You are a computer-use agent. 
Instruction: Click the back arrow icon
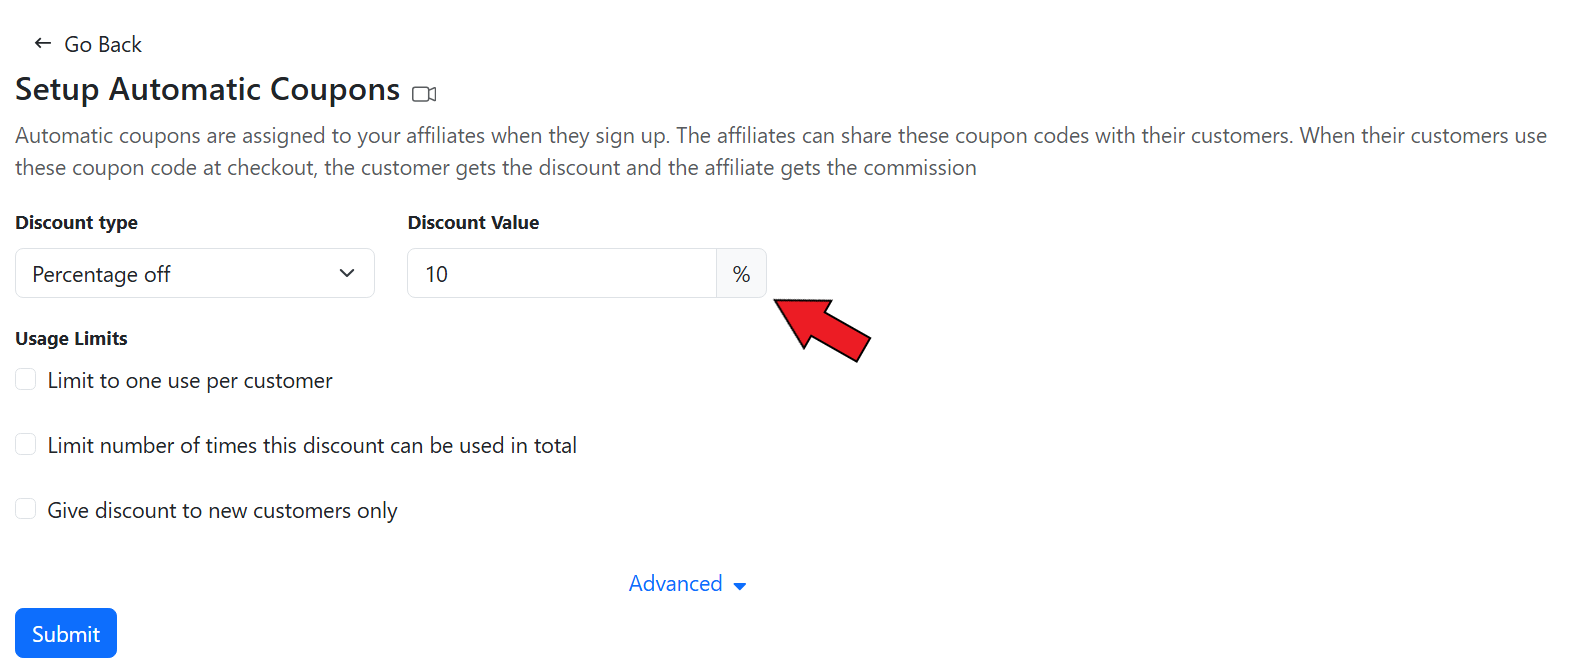click(42, 43)
